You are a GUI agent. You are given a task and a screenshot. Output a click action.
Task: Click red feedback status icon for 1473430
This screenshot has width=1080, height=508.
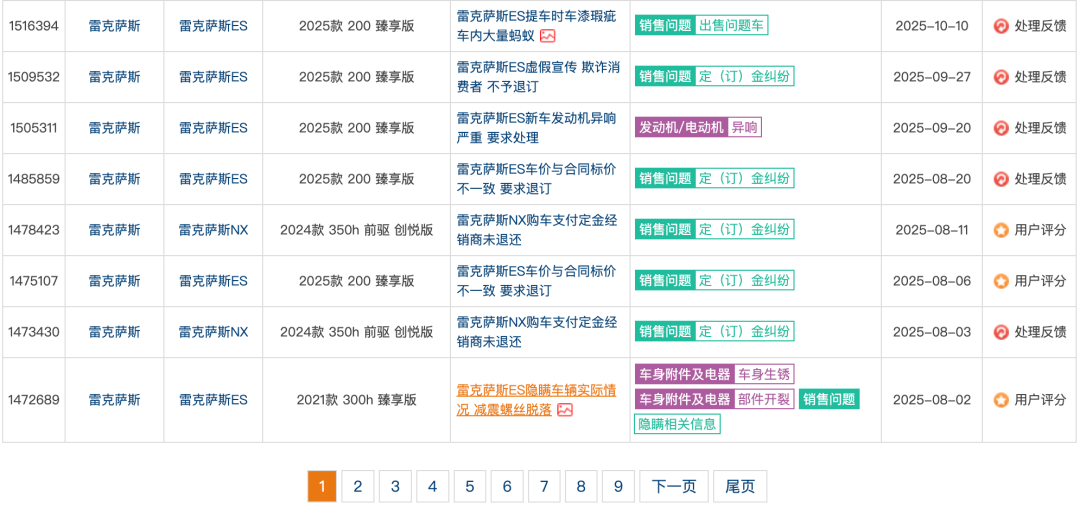pyautogui.click(x=1001, y=332)
